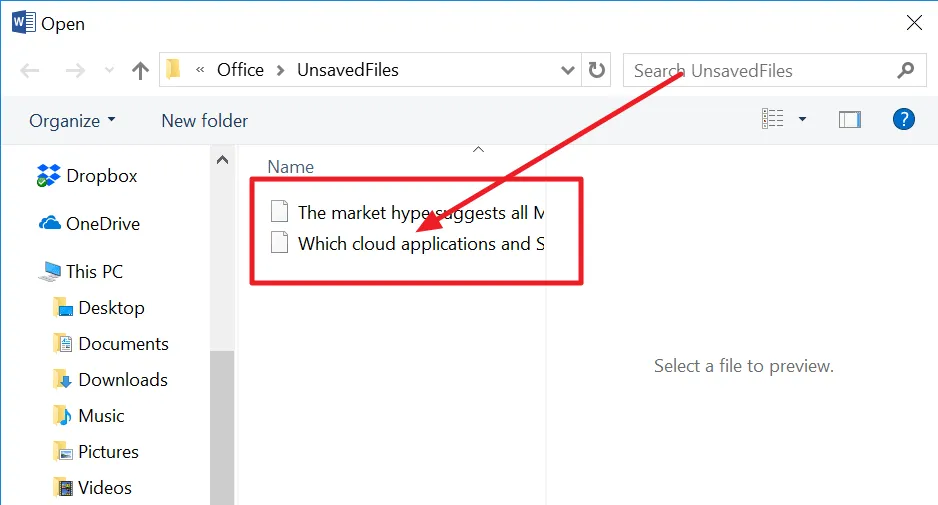The image size is (938, 505).
Task: Open the address bar history dropdown
Action: (x=567, y=70)
